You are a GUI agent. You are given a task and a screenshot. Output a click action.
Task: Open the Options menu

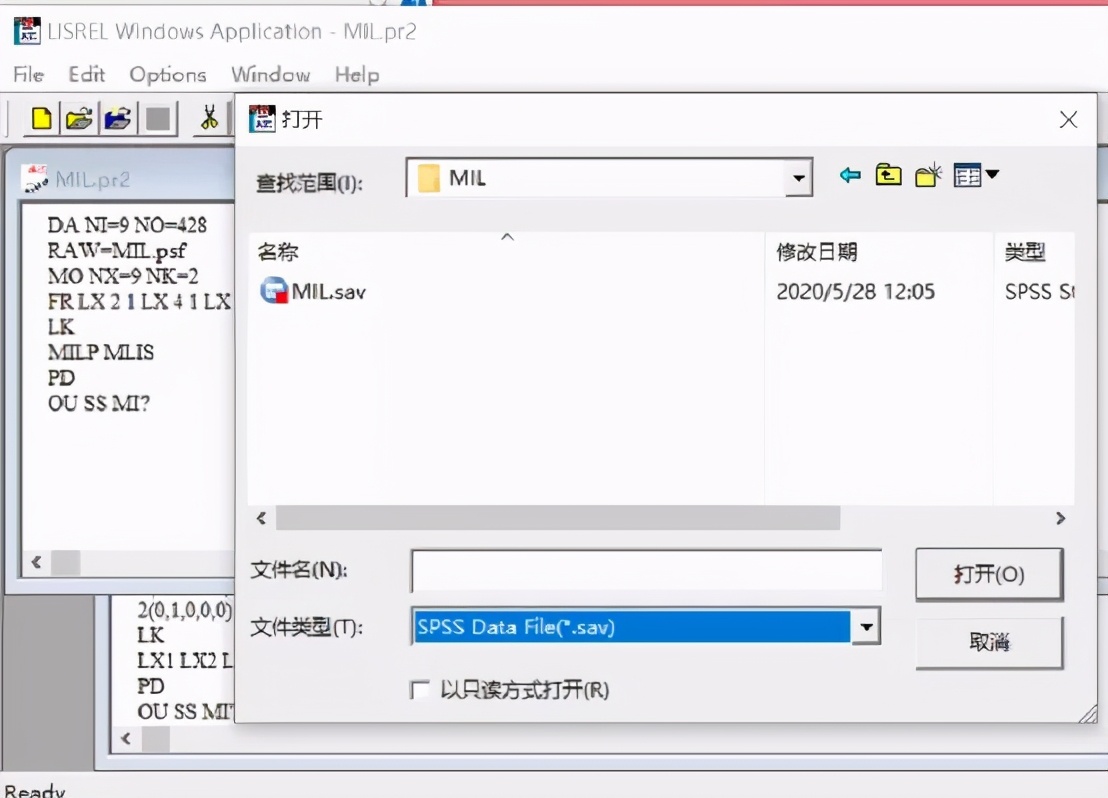167,74
